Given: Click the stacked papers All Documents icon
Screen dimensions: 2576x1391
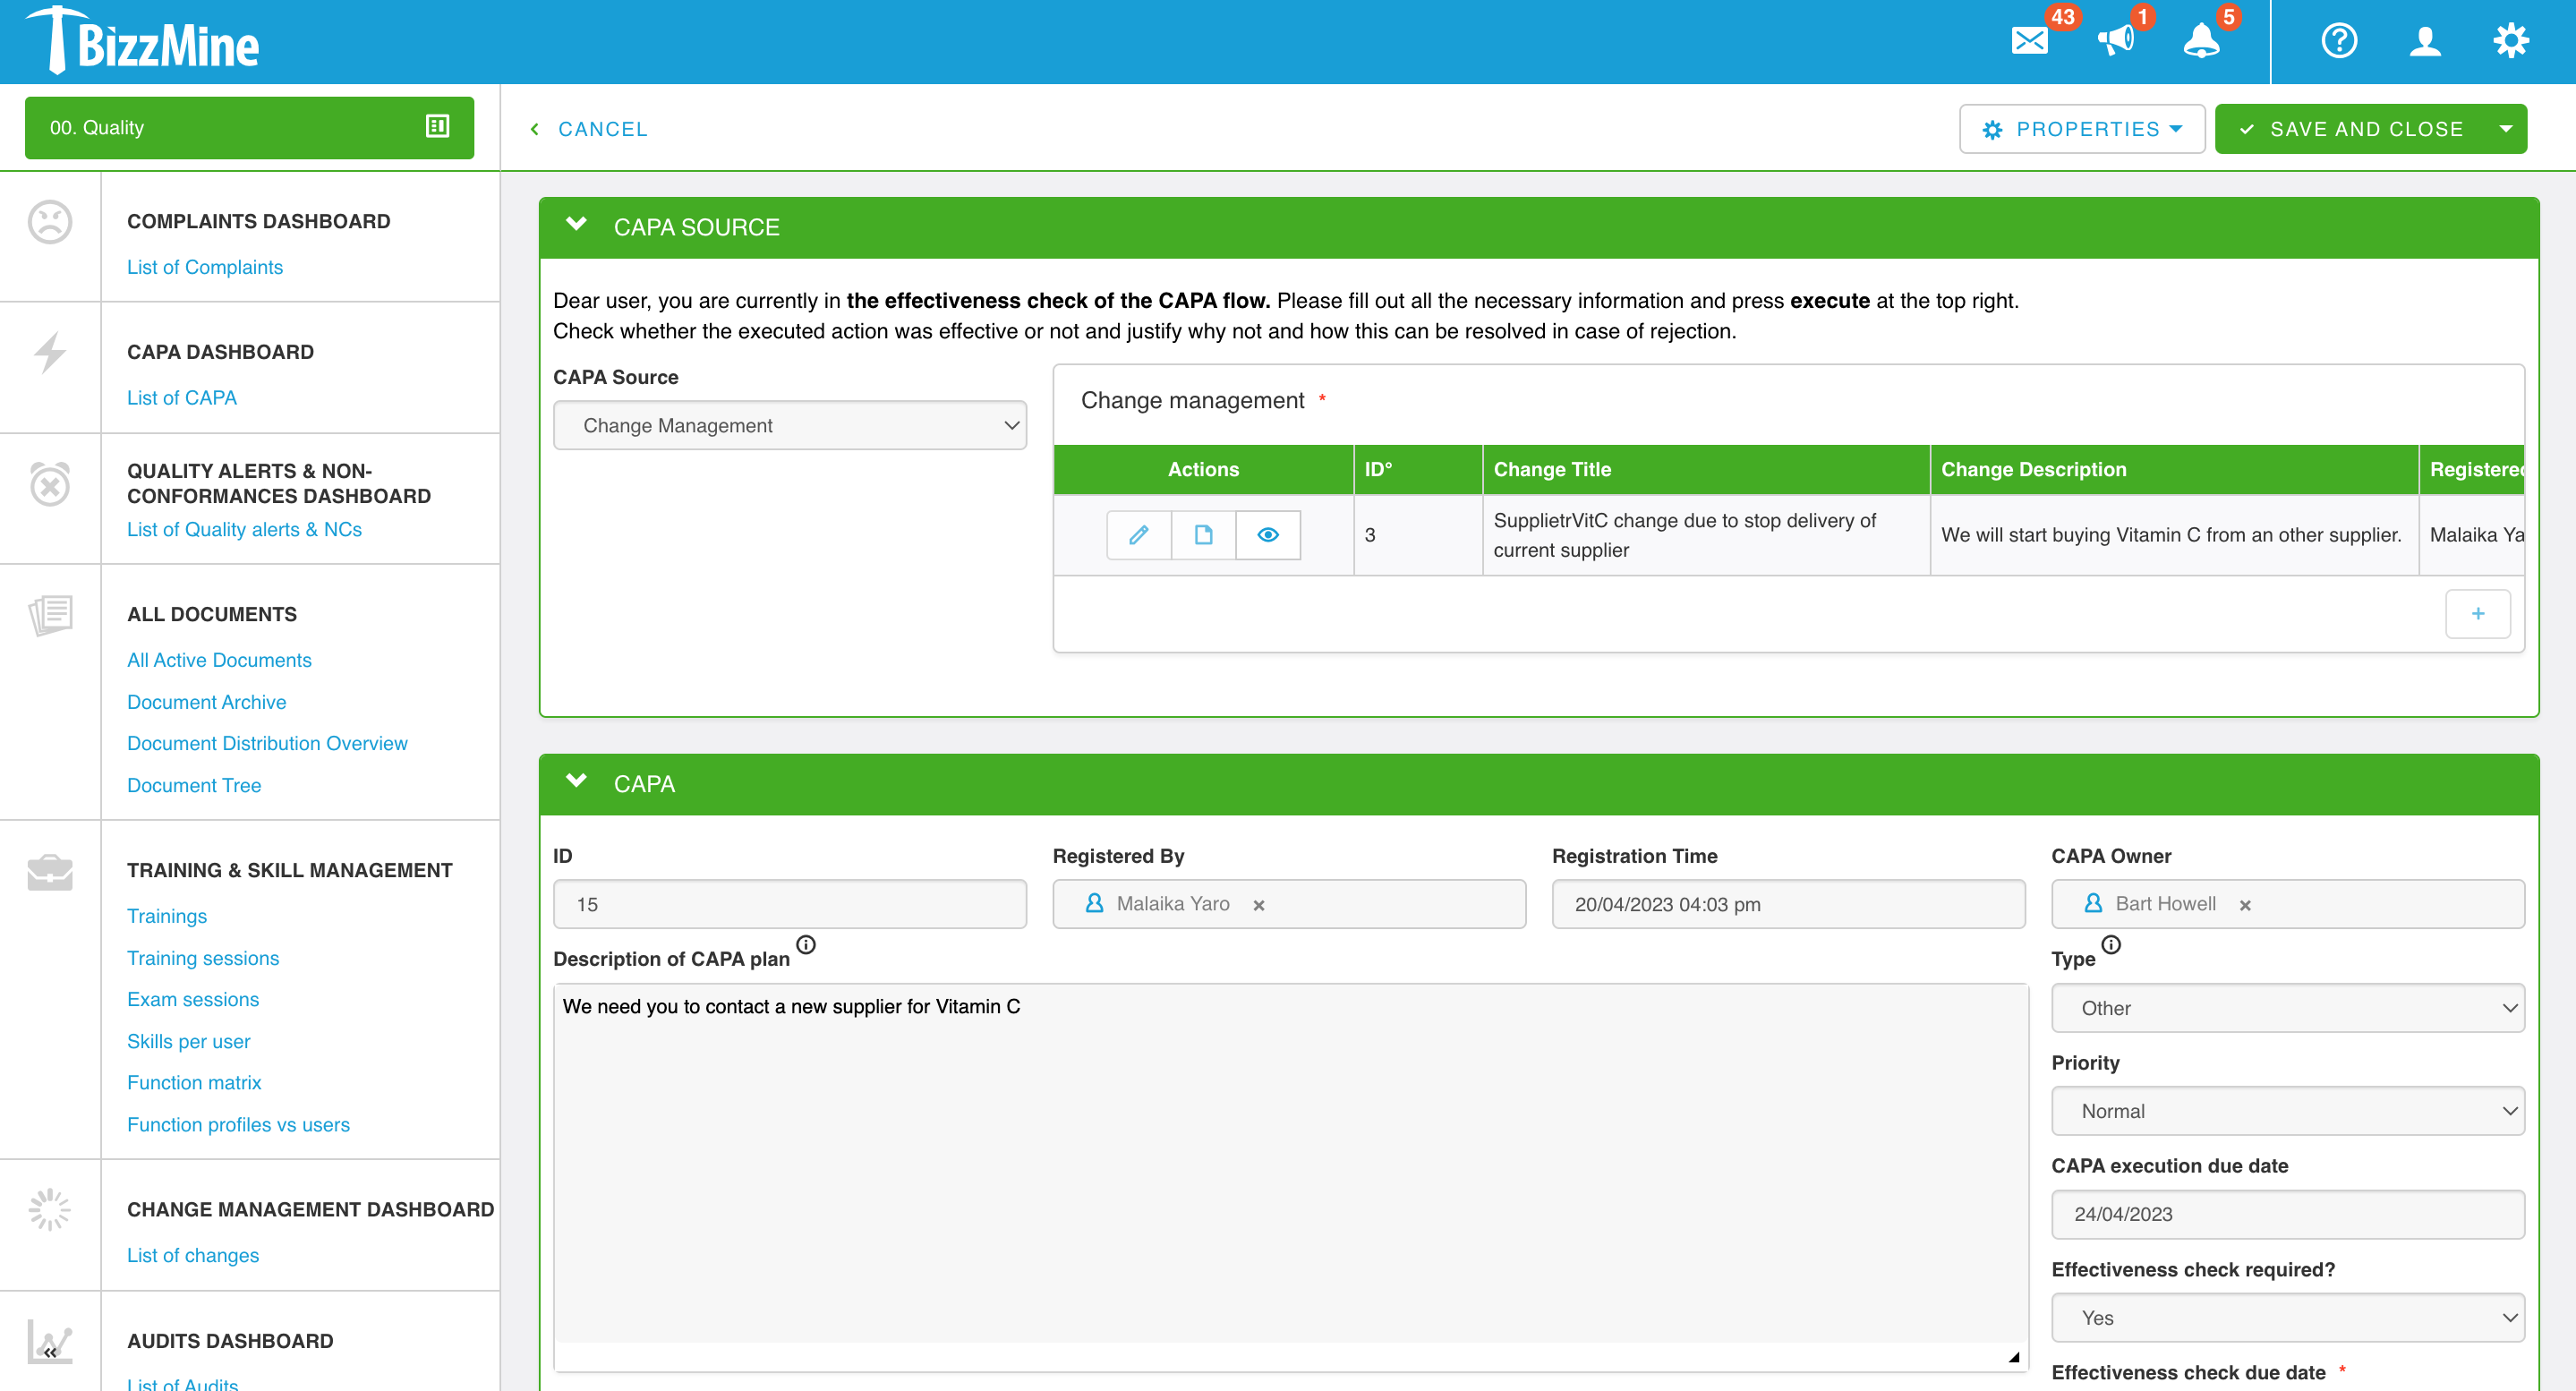Looking at the screenshot, I should [x=50, y=615].
